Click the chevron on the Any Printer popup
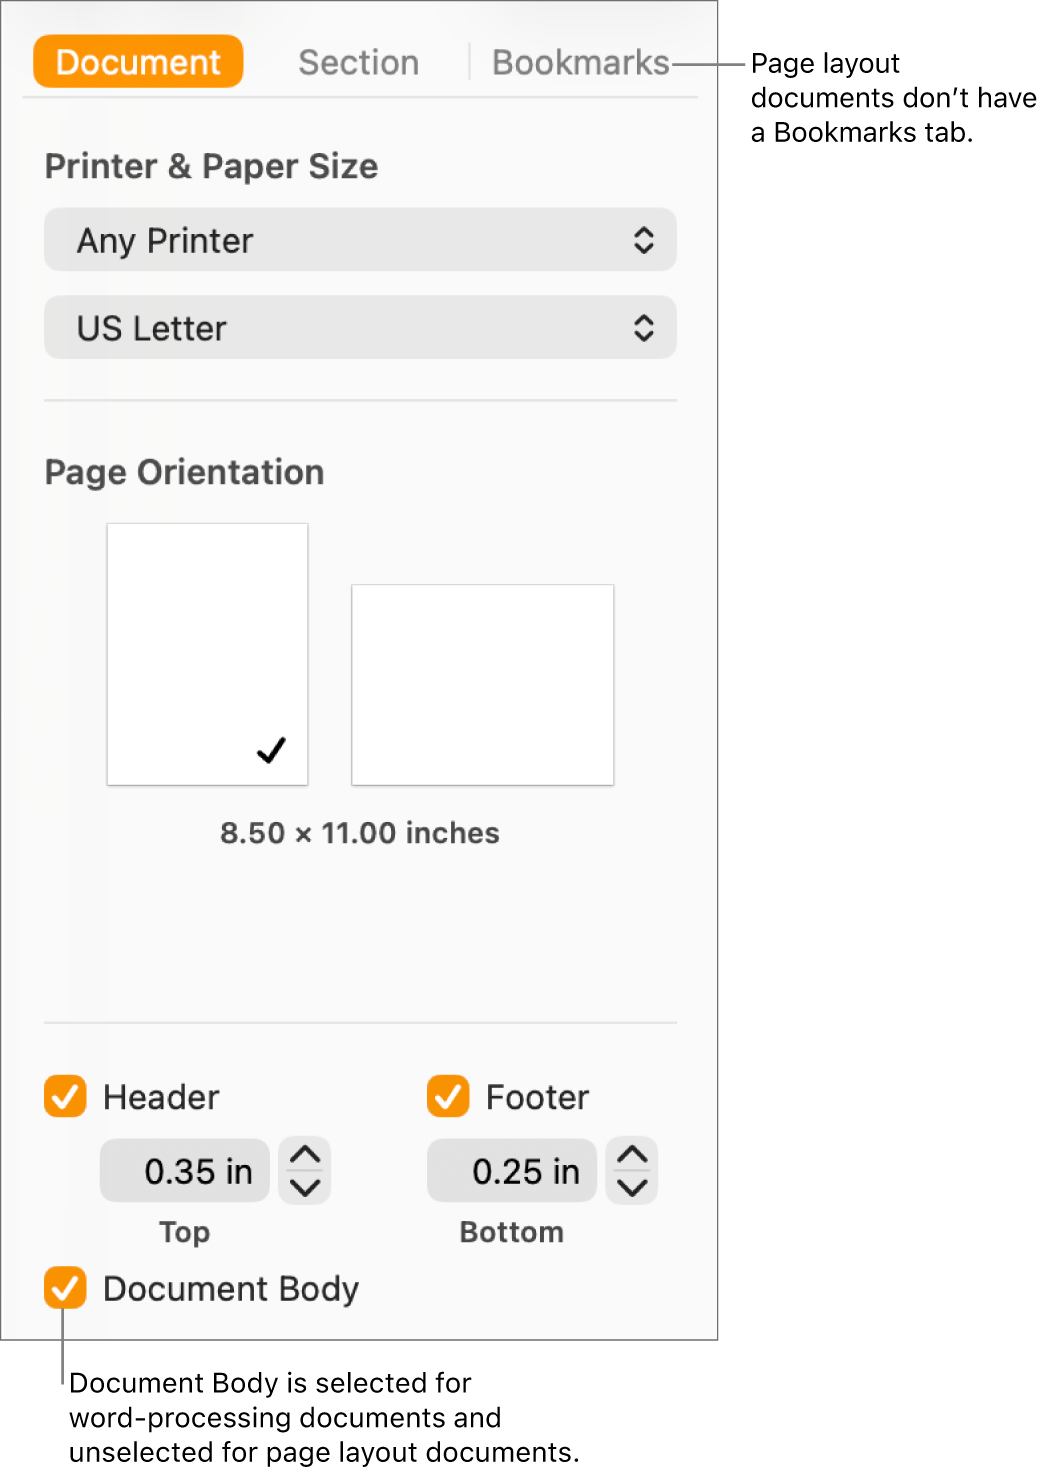Image resolution: width=1046 pixels, height=1472 pixels. (x=646, y=240)
